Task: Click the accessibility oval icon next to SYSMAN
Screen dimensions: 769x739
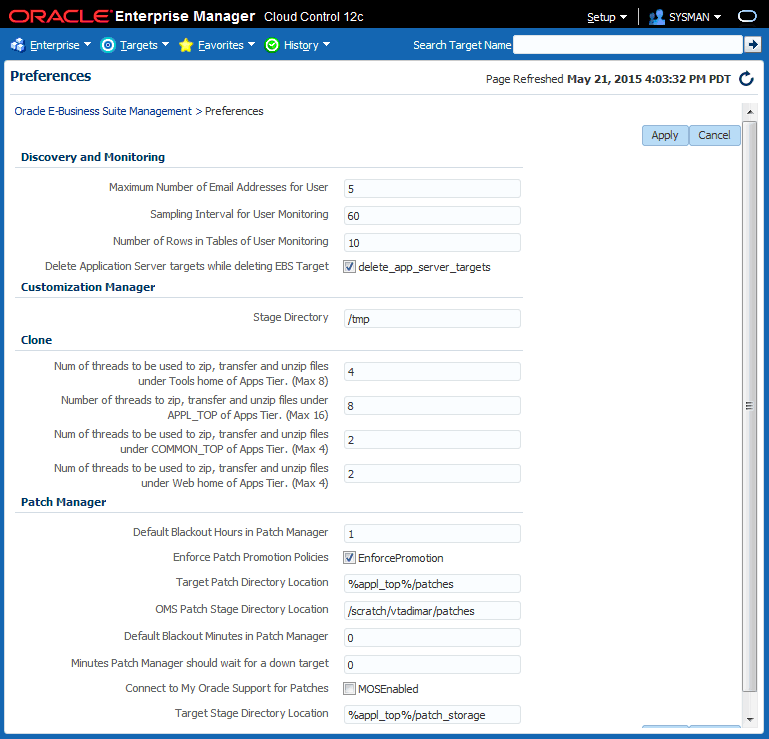Action: (747, 17)
